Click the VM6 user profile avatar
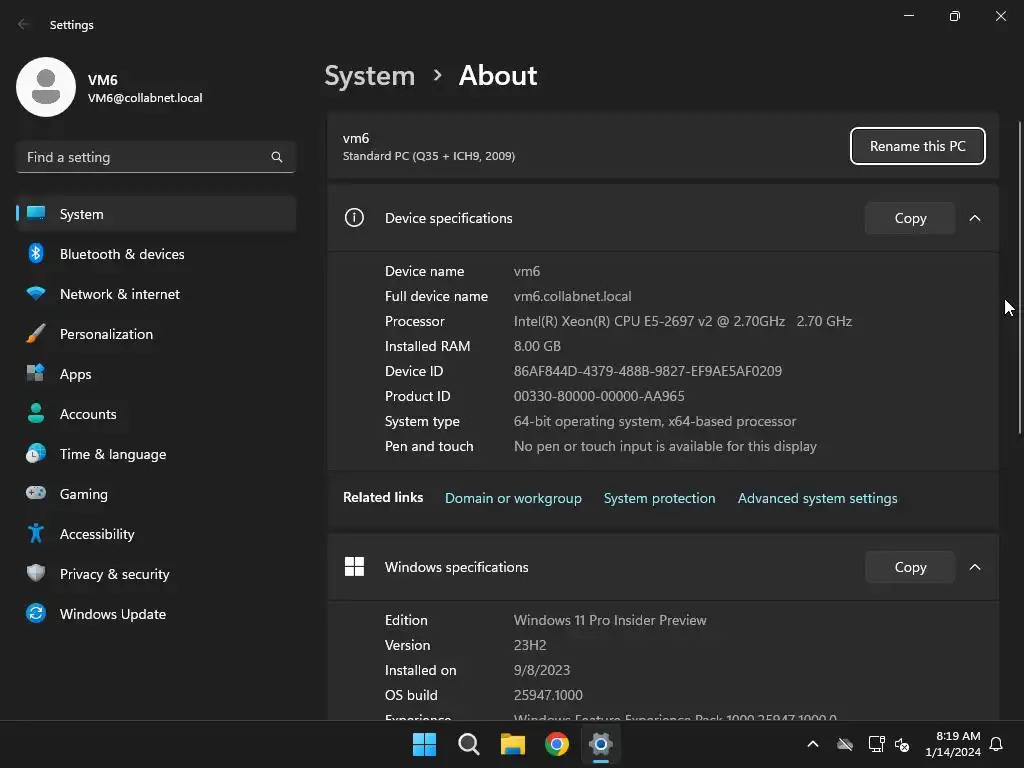 click(x=46, y=87)
